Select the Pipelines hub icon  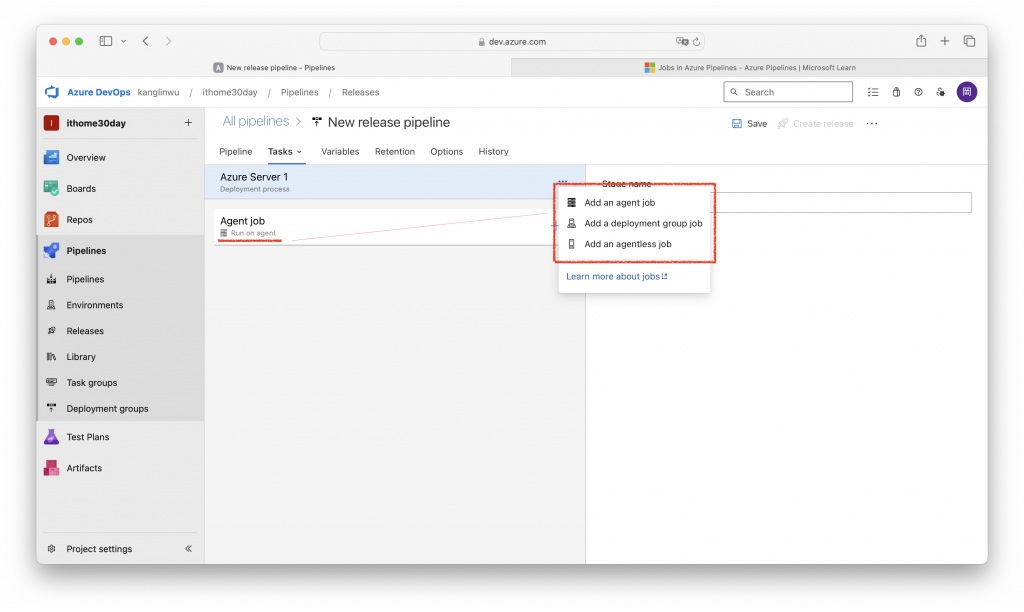click(52, 251)
